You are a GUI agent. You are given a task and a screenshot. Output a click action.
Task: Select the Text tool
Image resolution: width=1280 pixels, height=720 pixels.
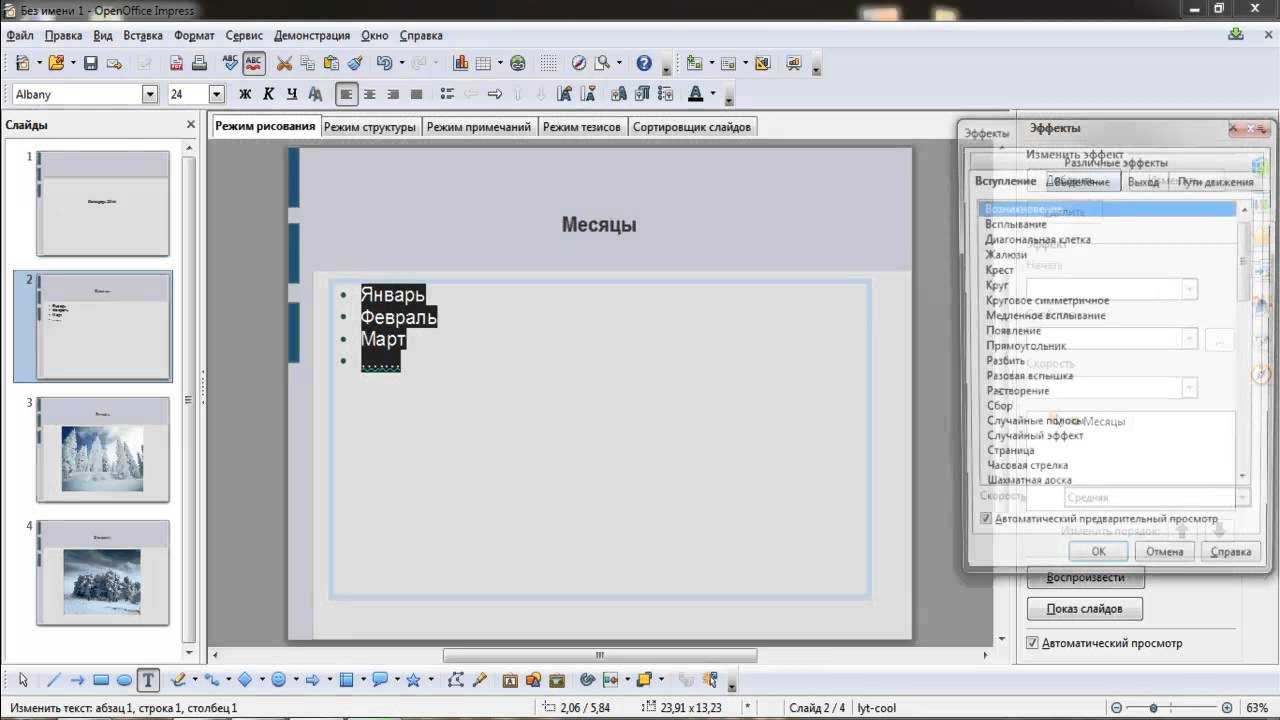pos(148,680)
